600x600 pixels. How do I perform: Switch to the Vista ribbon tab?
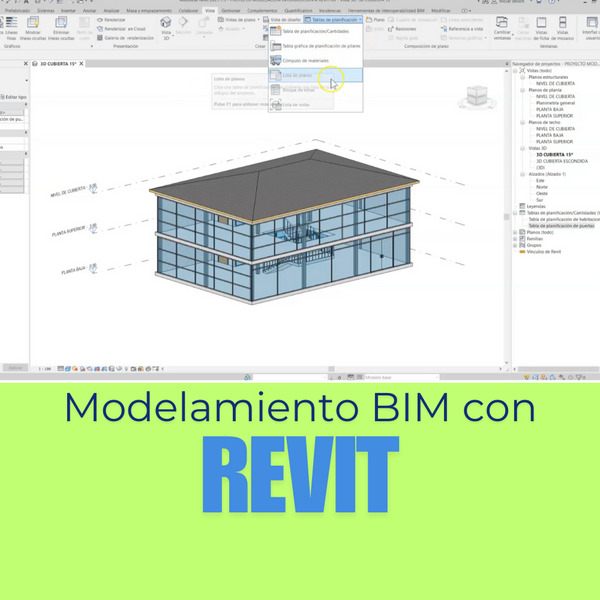(210, 10)
